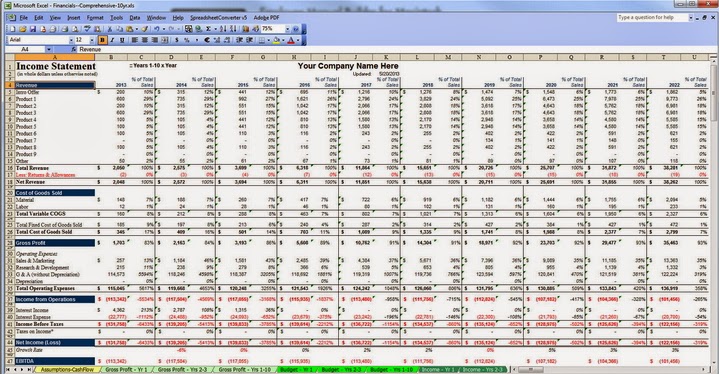Viewport: 719px width, 374px height.
Task: Click the AutoSum sigma icon
Action: [208, 29]
